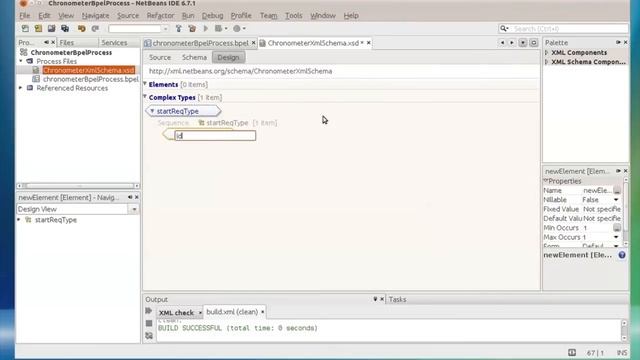Open the Navigate menu
Viewport: 640px width, 360px height.
95,16
